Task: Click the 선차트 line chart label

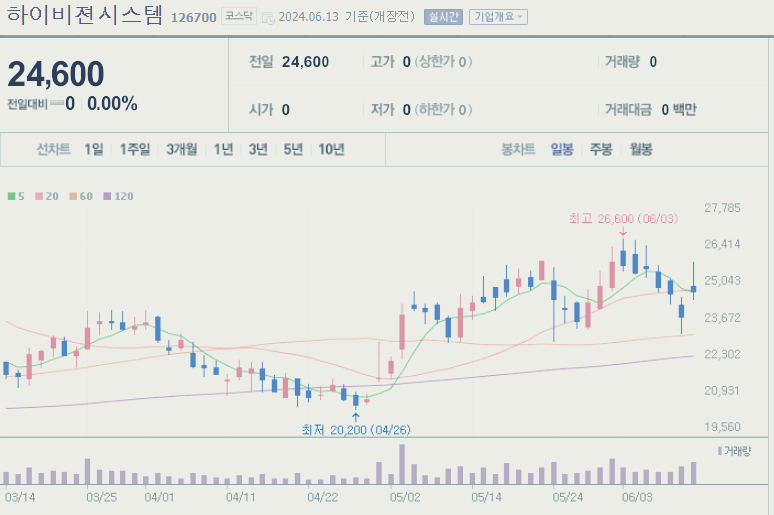Action: (x=53, y=149)
